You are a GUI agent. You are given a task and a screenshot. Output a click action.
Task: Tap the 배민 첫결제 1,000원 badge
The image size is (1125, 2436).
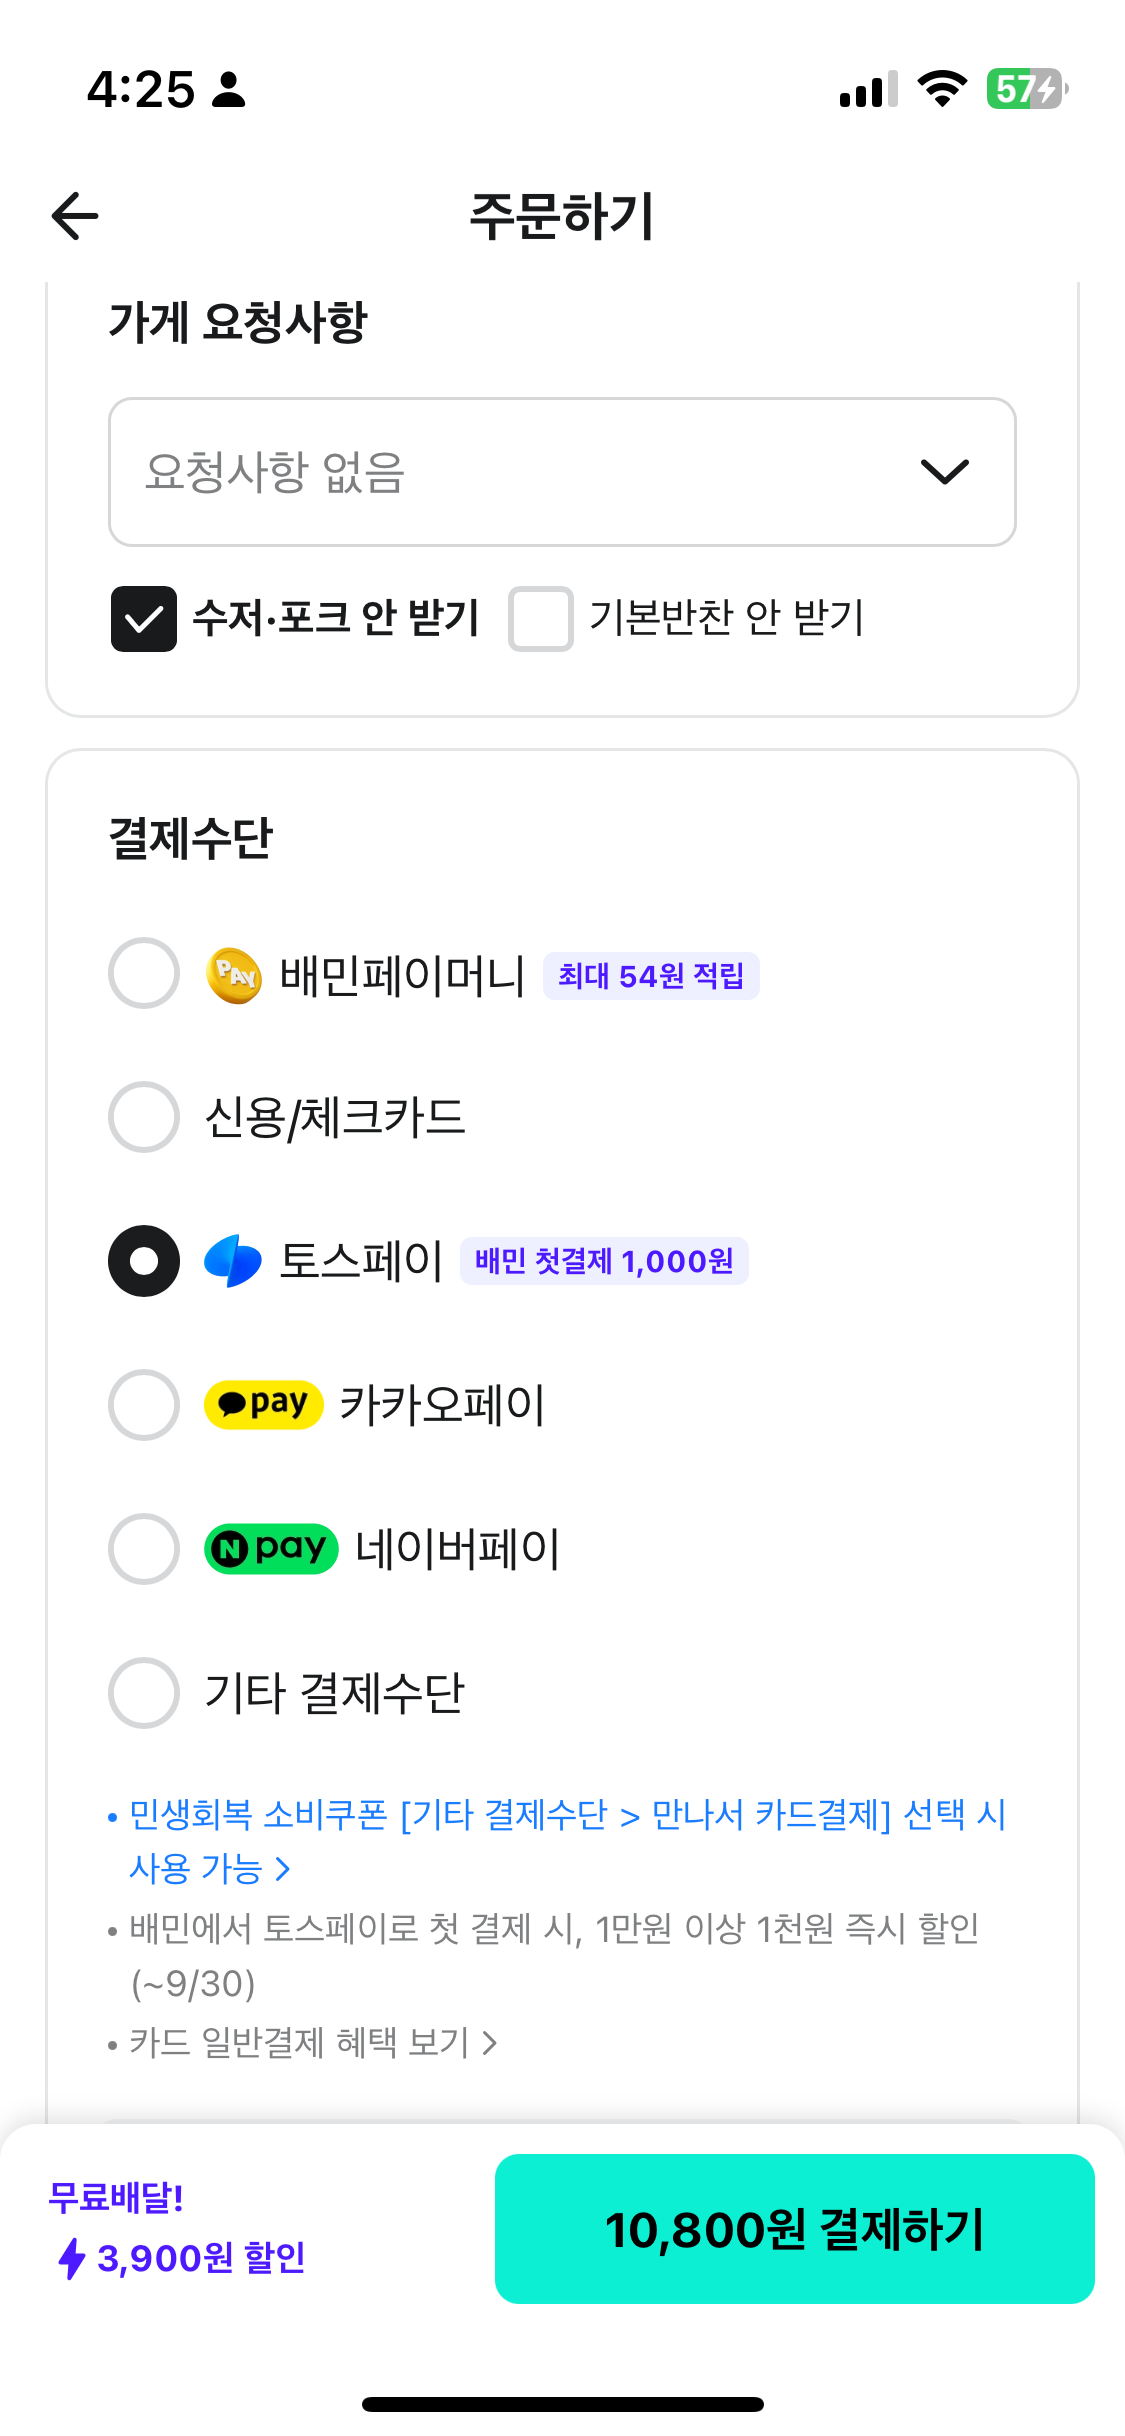tap(604, 1261)
